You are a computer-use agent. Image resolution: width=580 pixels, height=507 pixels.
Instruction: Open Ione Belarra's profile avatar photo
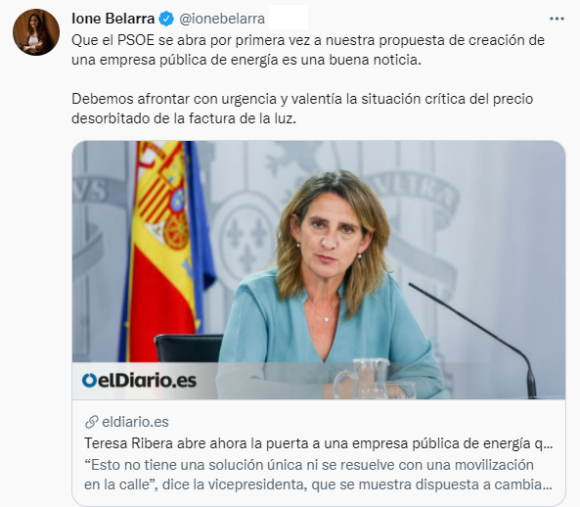pyautogui.click(x=36, y=32)
